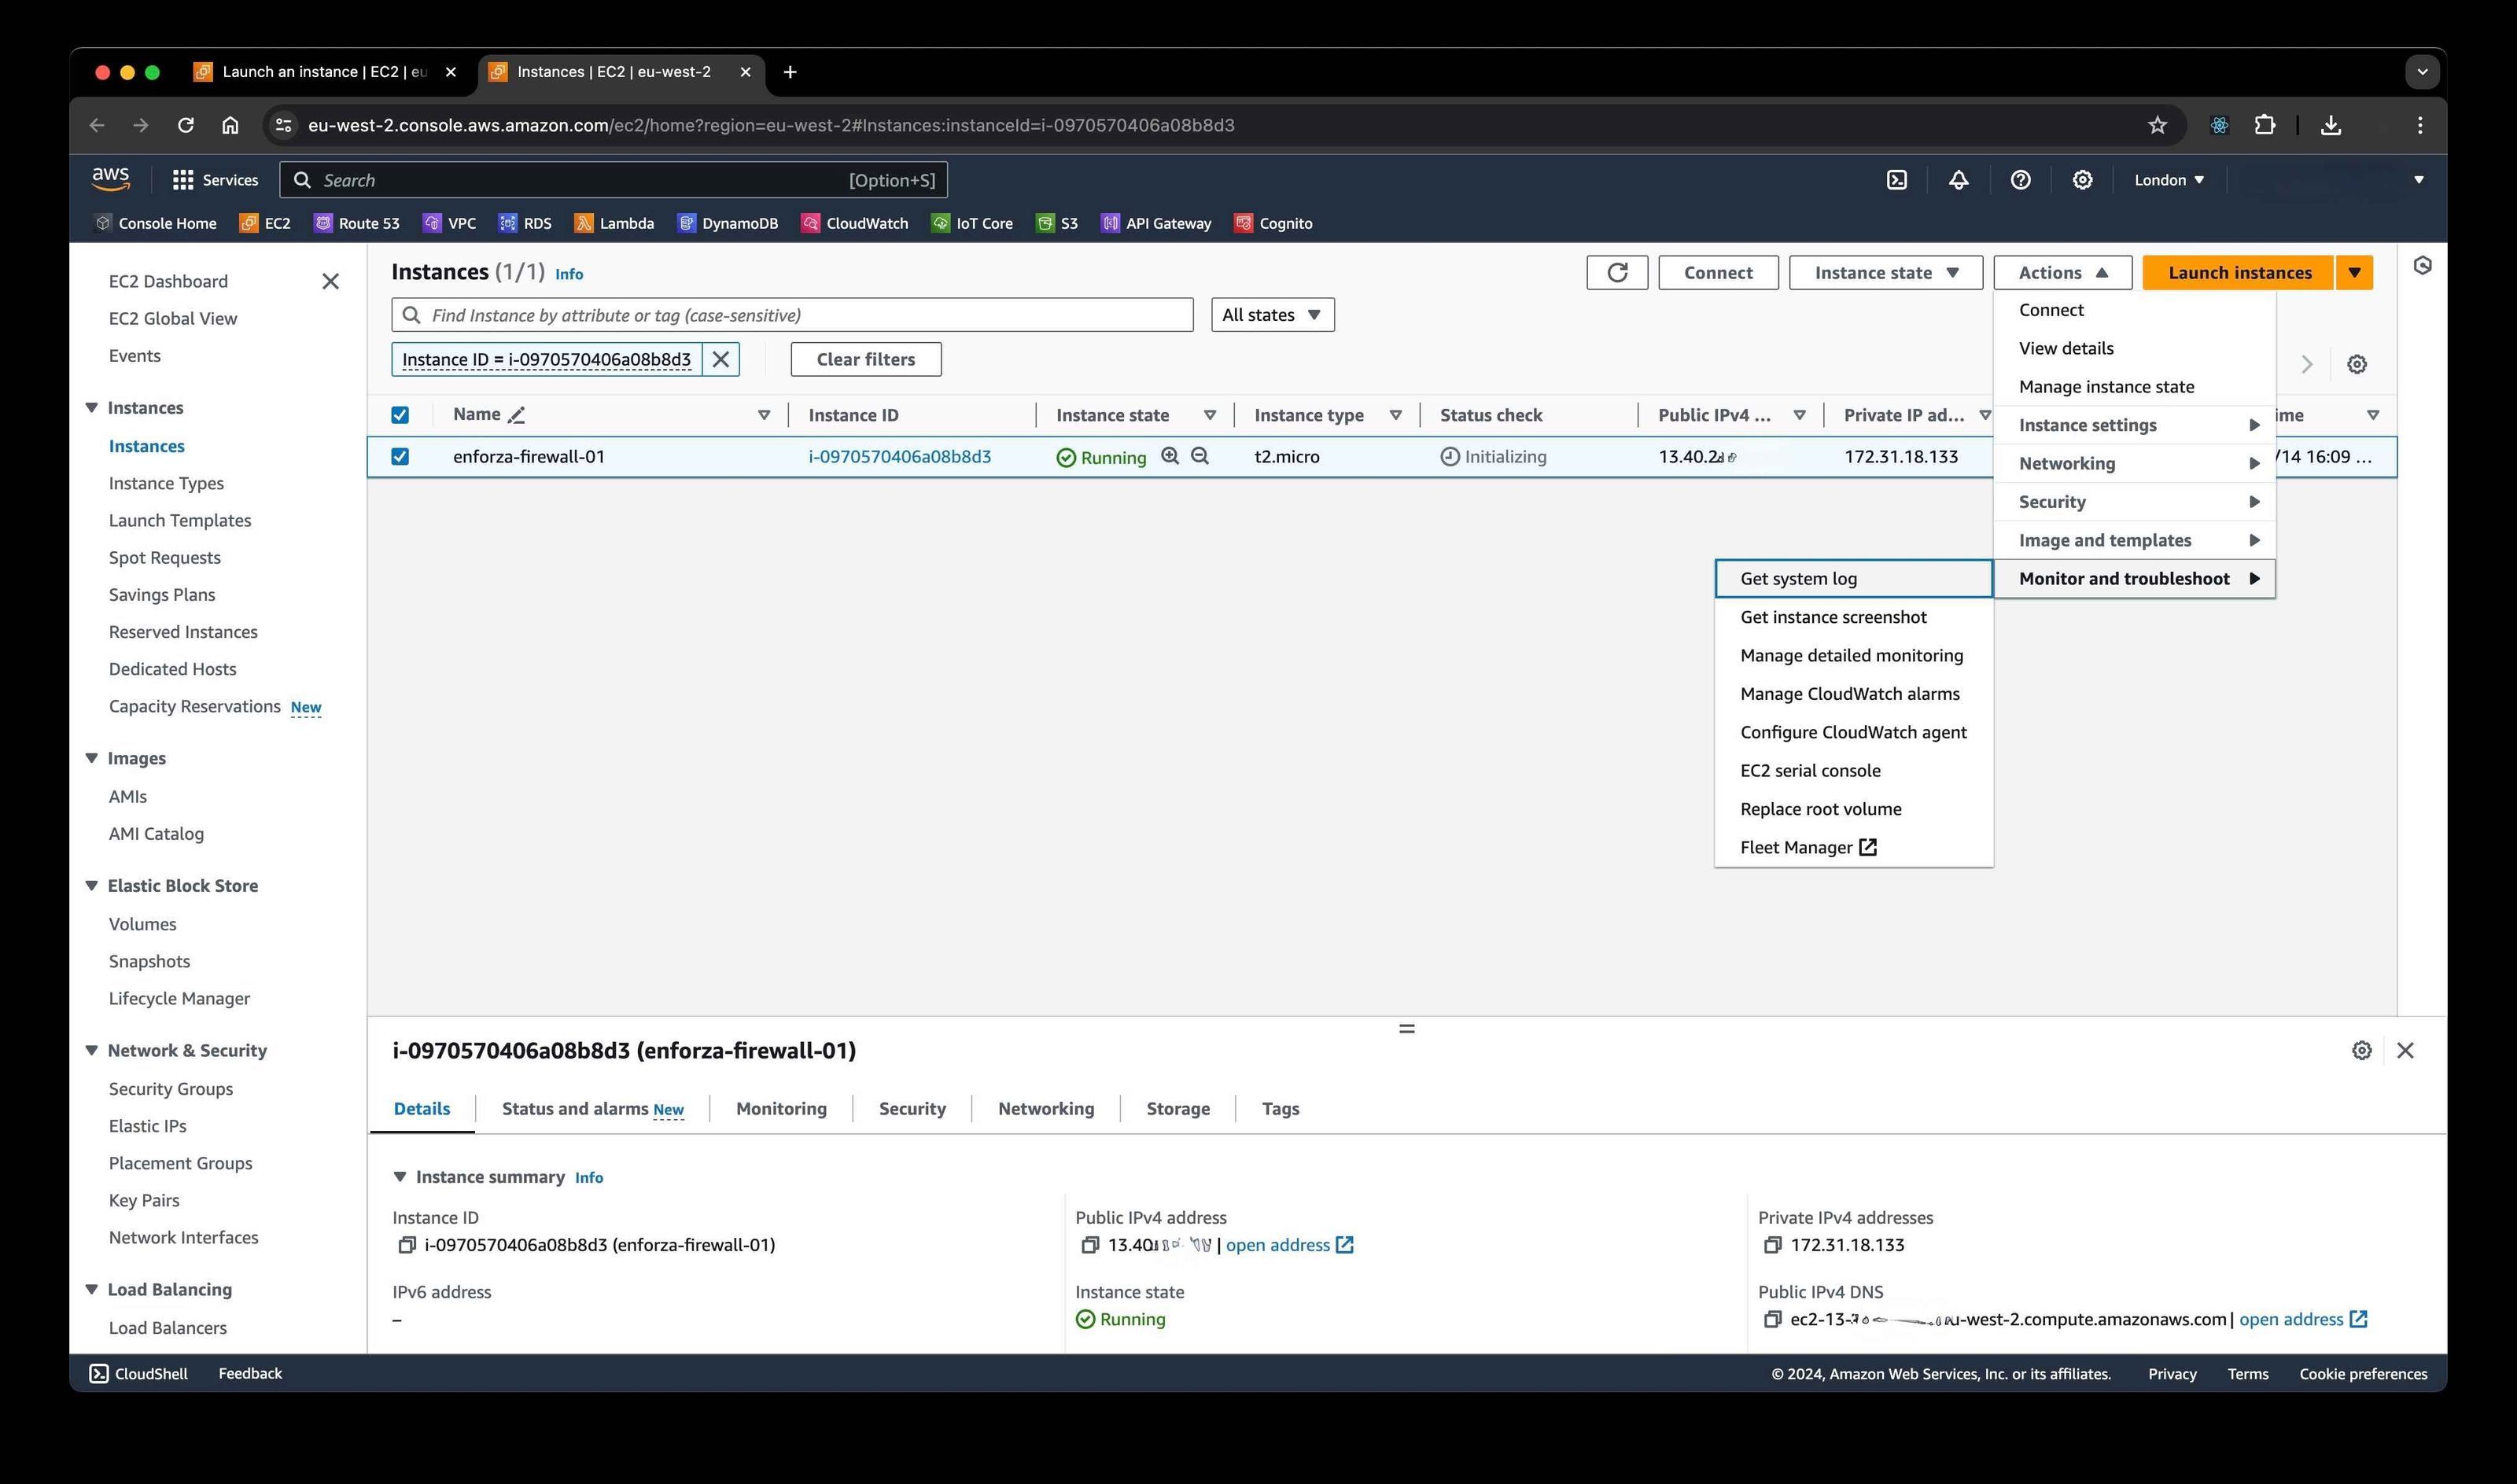Open EC2 bookmark in favorites bar
Screen dimensions: 2517x1484
[265, 223]
